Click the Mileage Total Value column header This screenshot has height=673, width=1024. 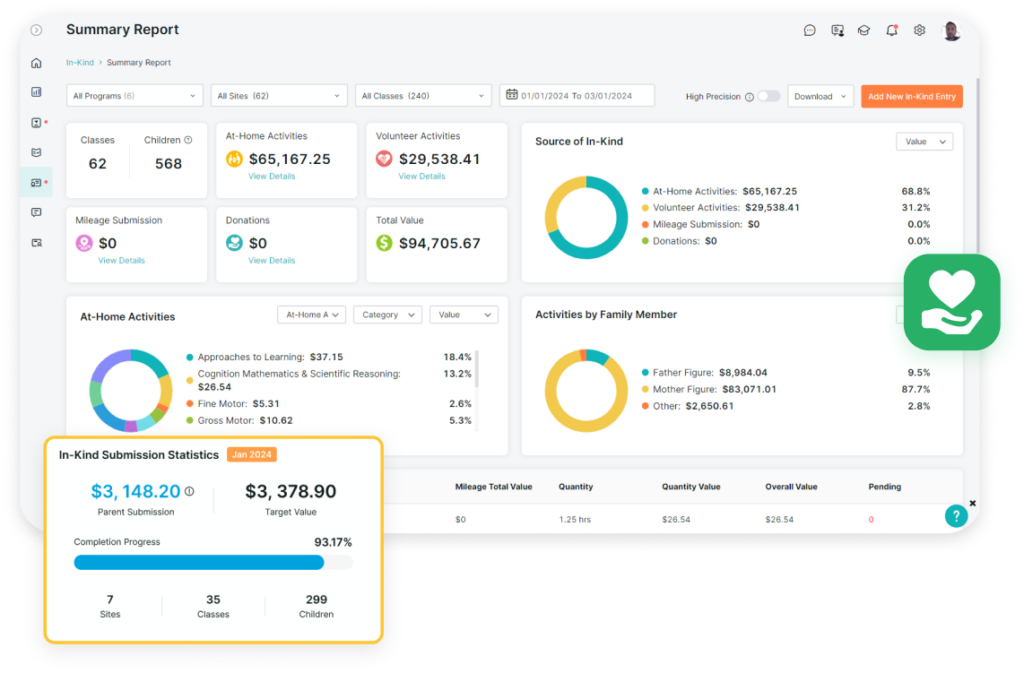[x=493, y=487]
